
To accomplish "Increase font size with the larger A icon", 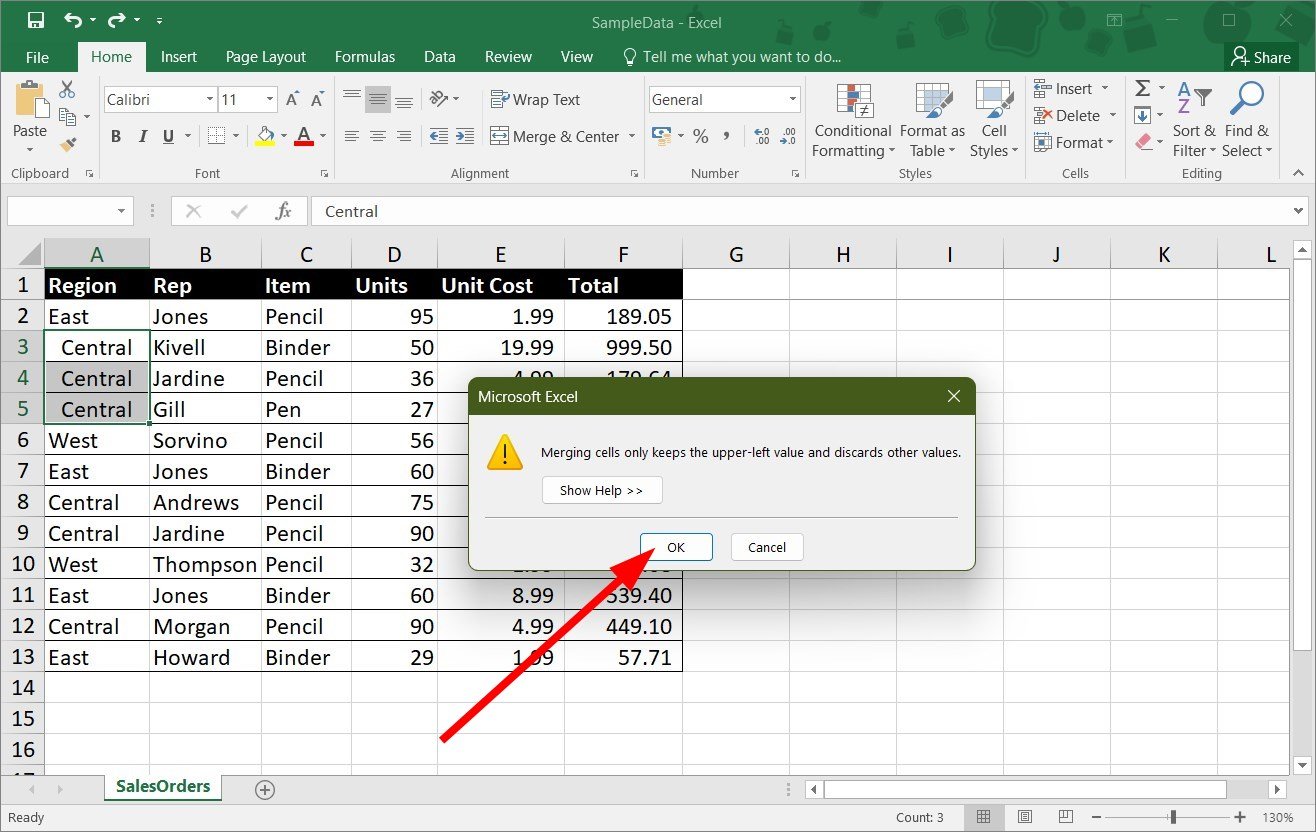I will (x=292, y=100).
